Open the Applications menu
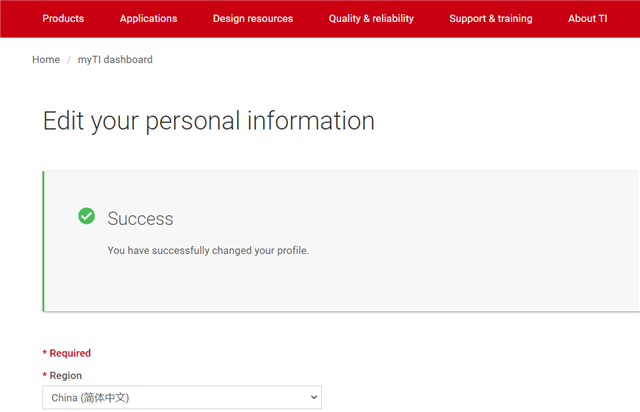 (x=148, y=18)
